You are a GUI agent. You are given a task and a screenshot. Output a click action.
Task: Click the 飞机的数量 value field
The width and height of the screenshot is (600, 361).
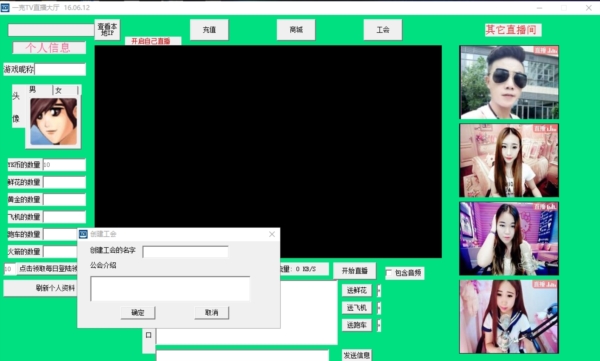[64, 217]
